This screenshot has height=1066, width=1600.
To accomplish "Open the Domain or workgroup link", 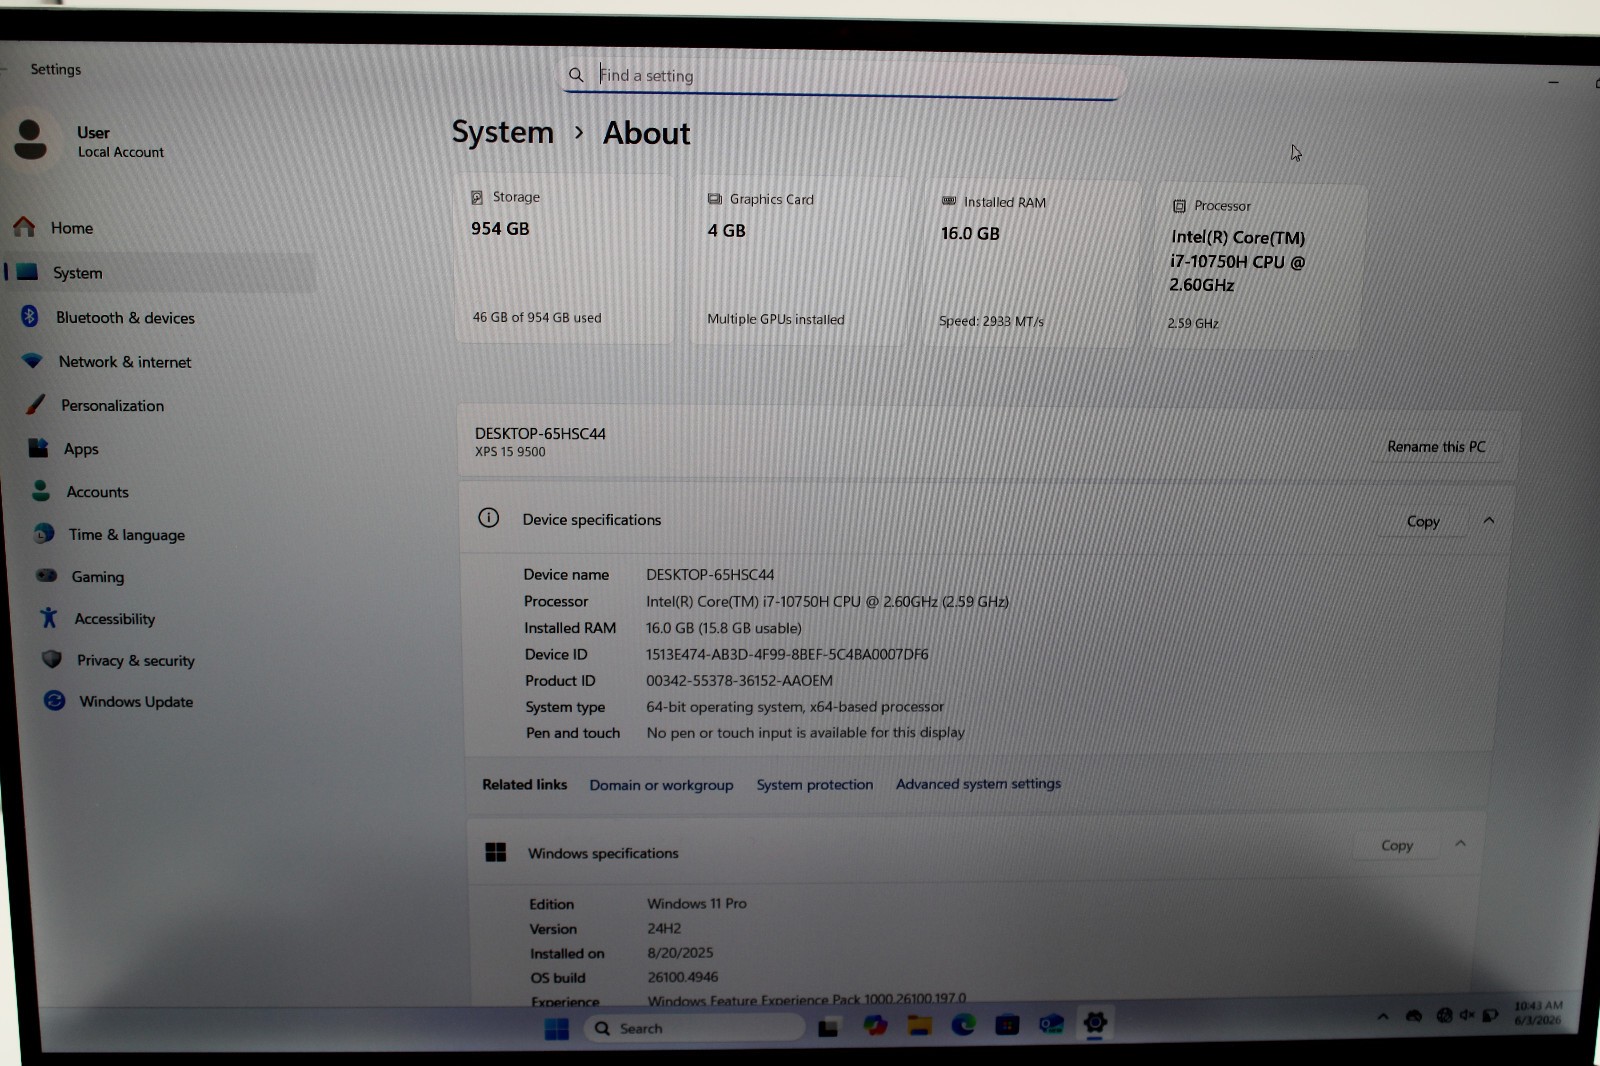I will (661, 785).
